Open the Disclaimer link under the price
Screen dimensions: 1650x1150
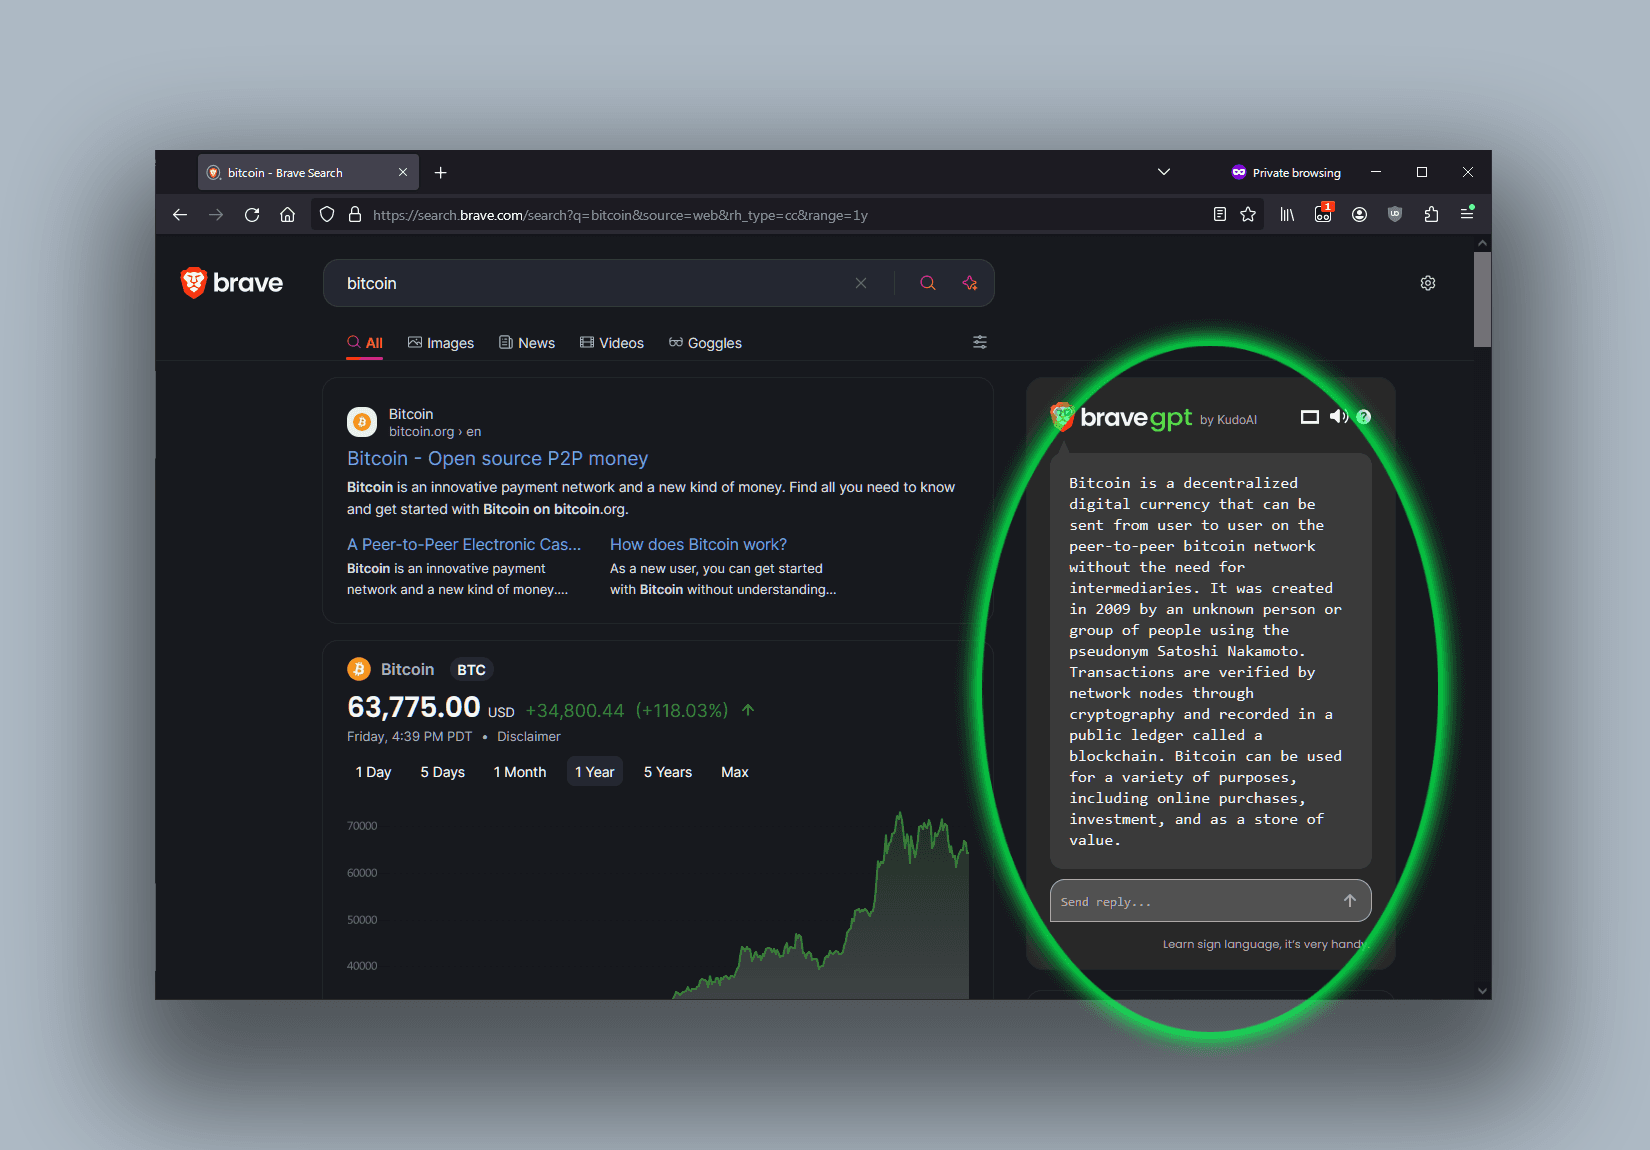[528, 737]
